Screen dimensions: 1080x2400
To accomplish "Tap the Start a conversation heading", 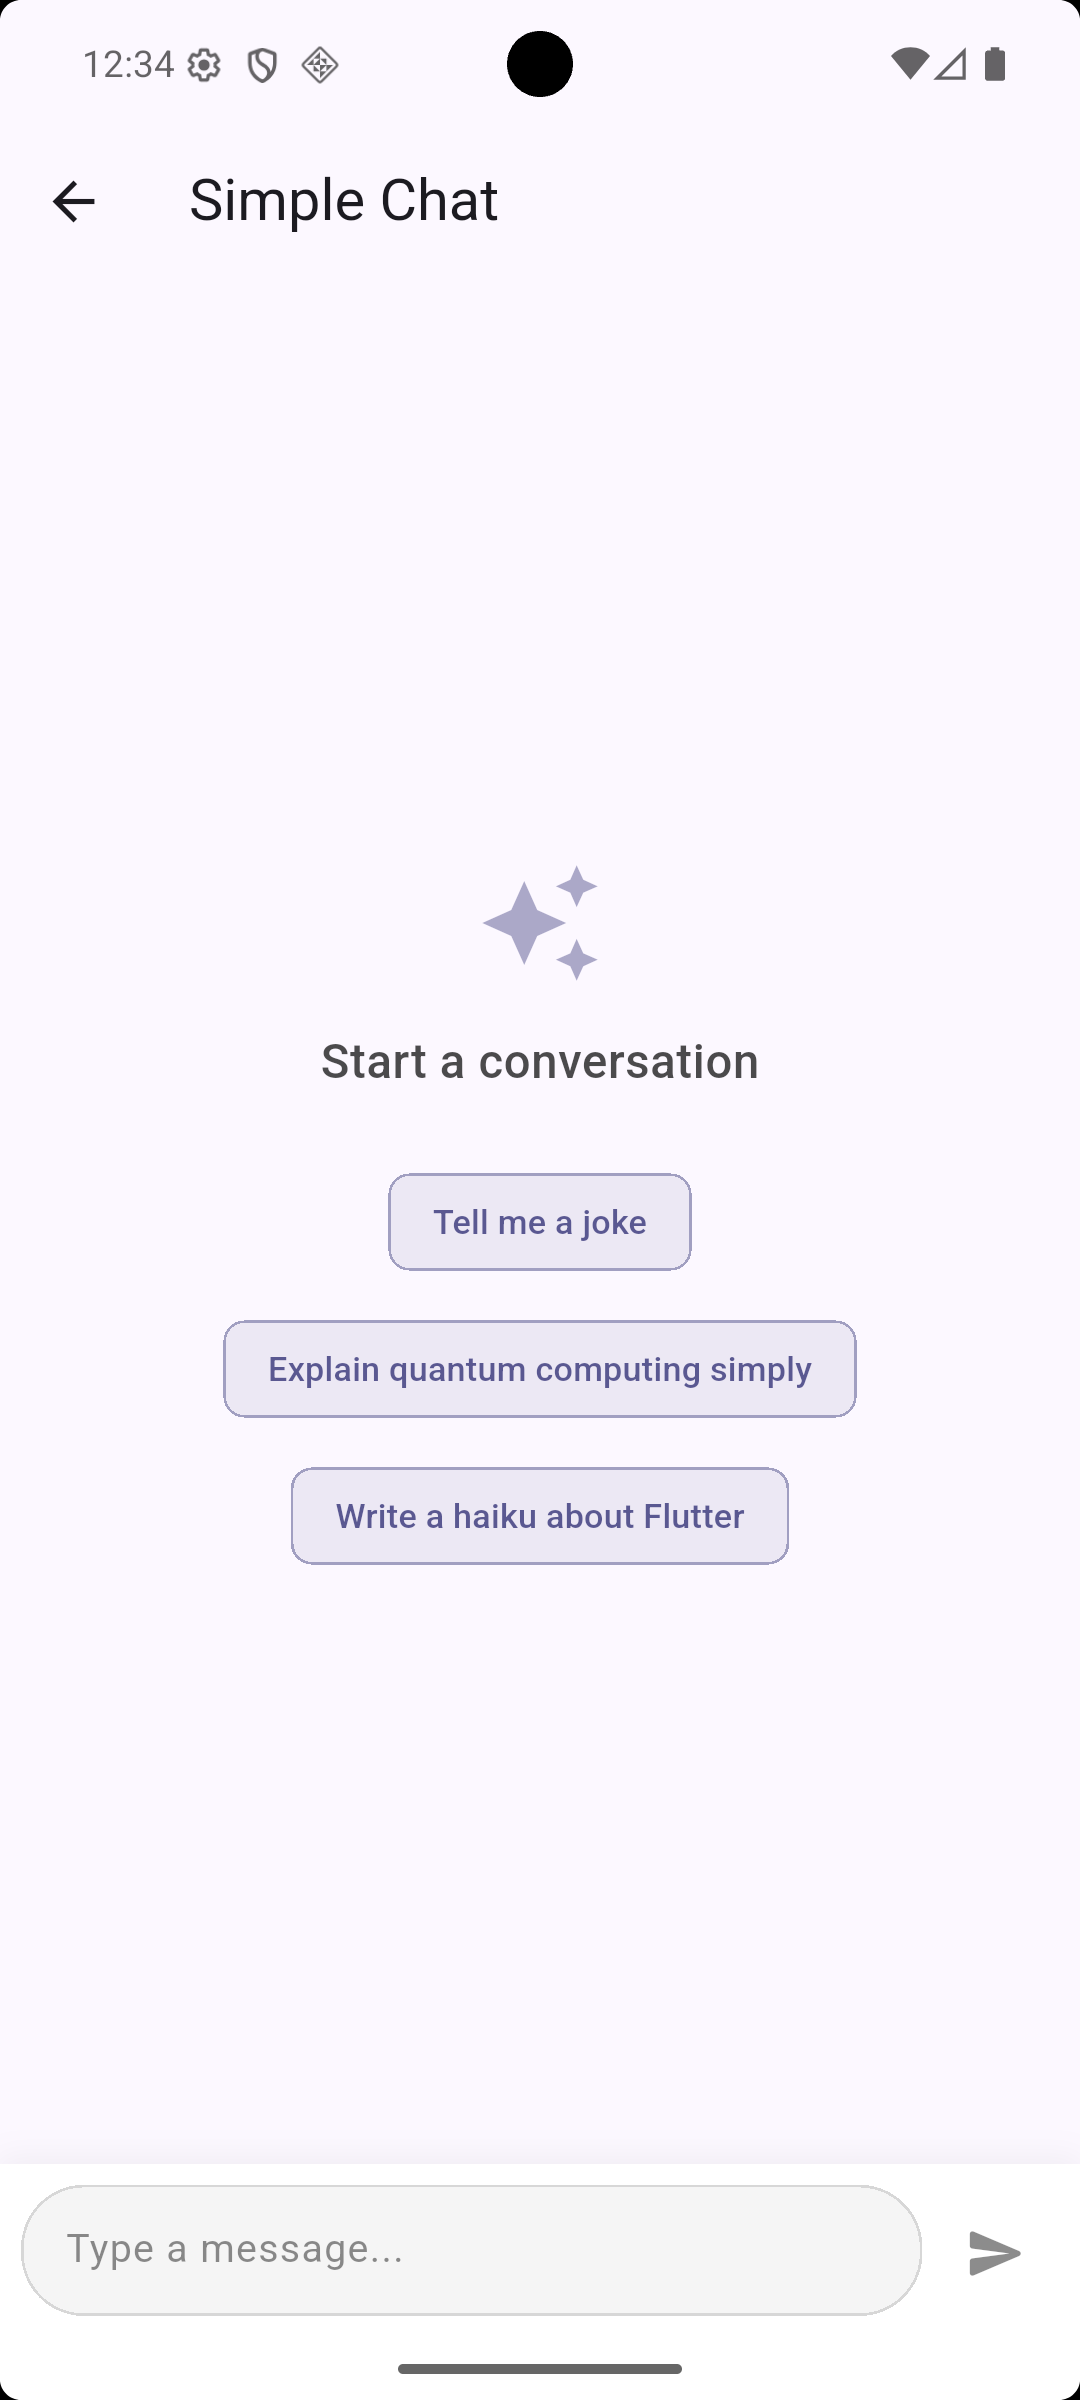I will (x=539, y=1060).
